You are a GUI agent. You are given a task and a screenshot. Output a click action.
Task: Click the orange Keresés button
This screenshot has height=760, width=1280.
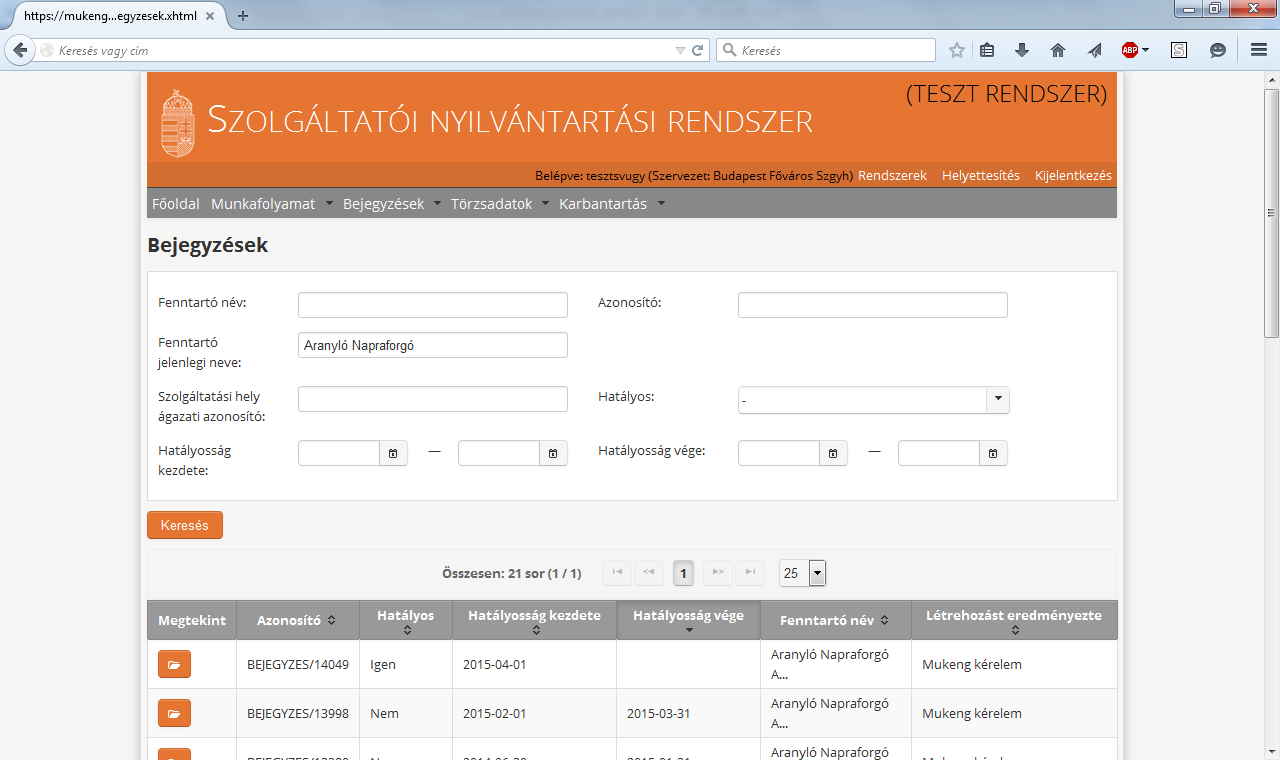[x=185, y=525]
